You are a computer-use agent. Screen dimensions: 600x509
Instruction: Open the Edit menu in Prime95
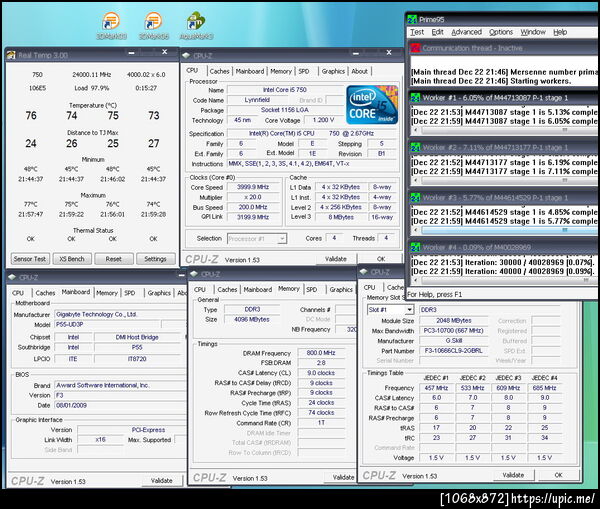(437, 32)
